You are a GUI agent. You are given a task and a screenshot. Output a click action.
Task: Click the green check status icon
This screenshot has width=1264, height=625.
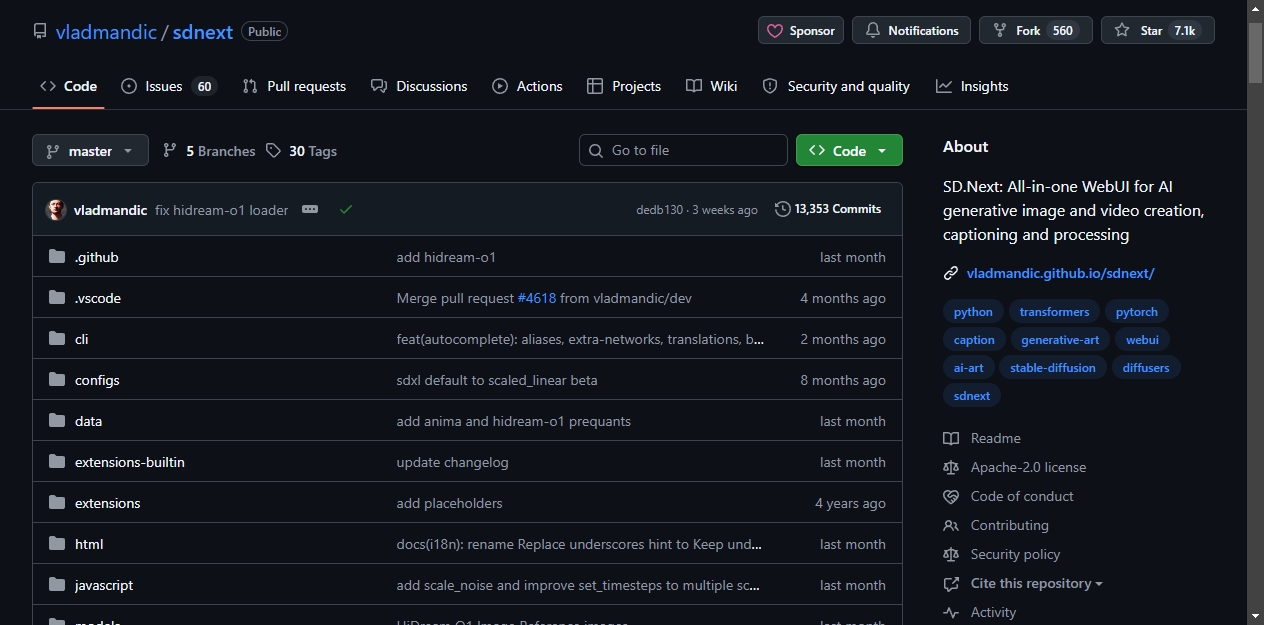tap(346, 210)
